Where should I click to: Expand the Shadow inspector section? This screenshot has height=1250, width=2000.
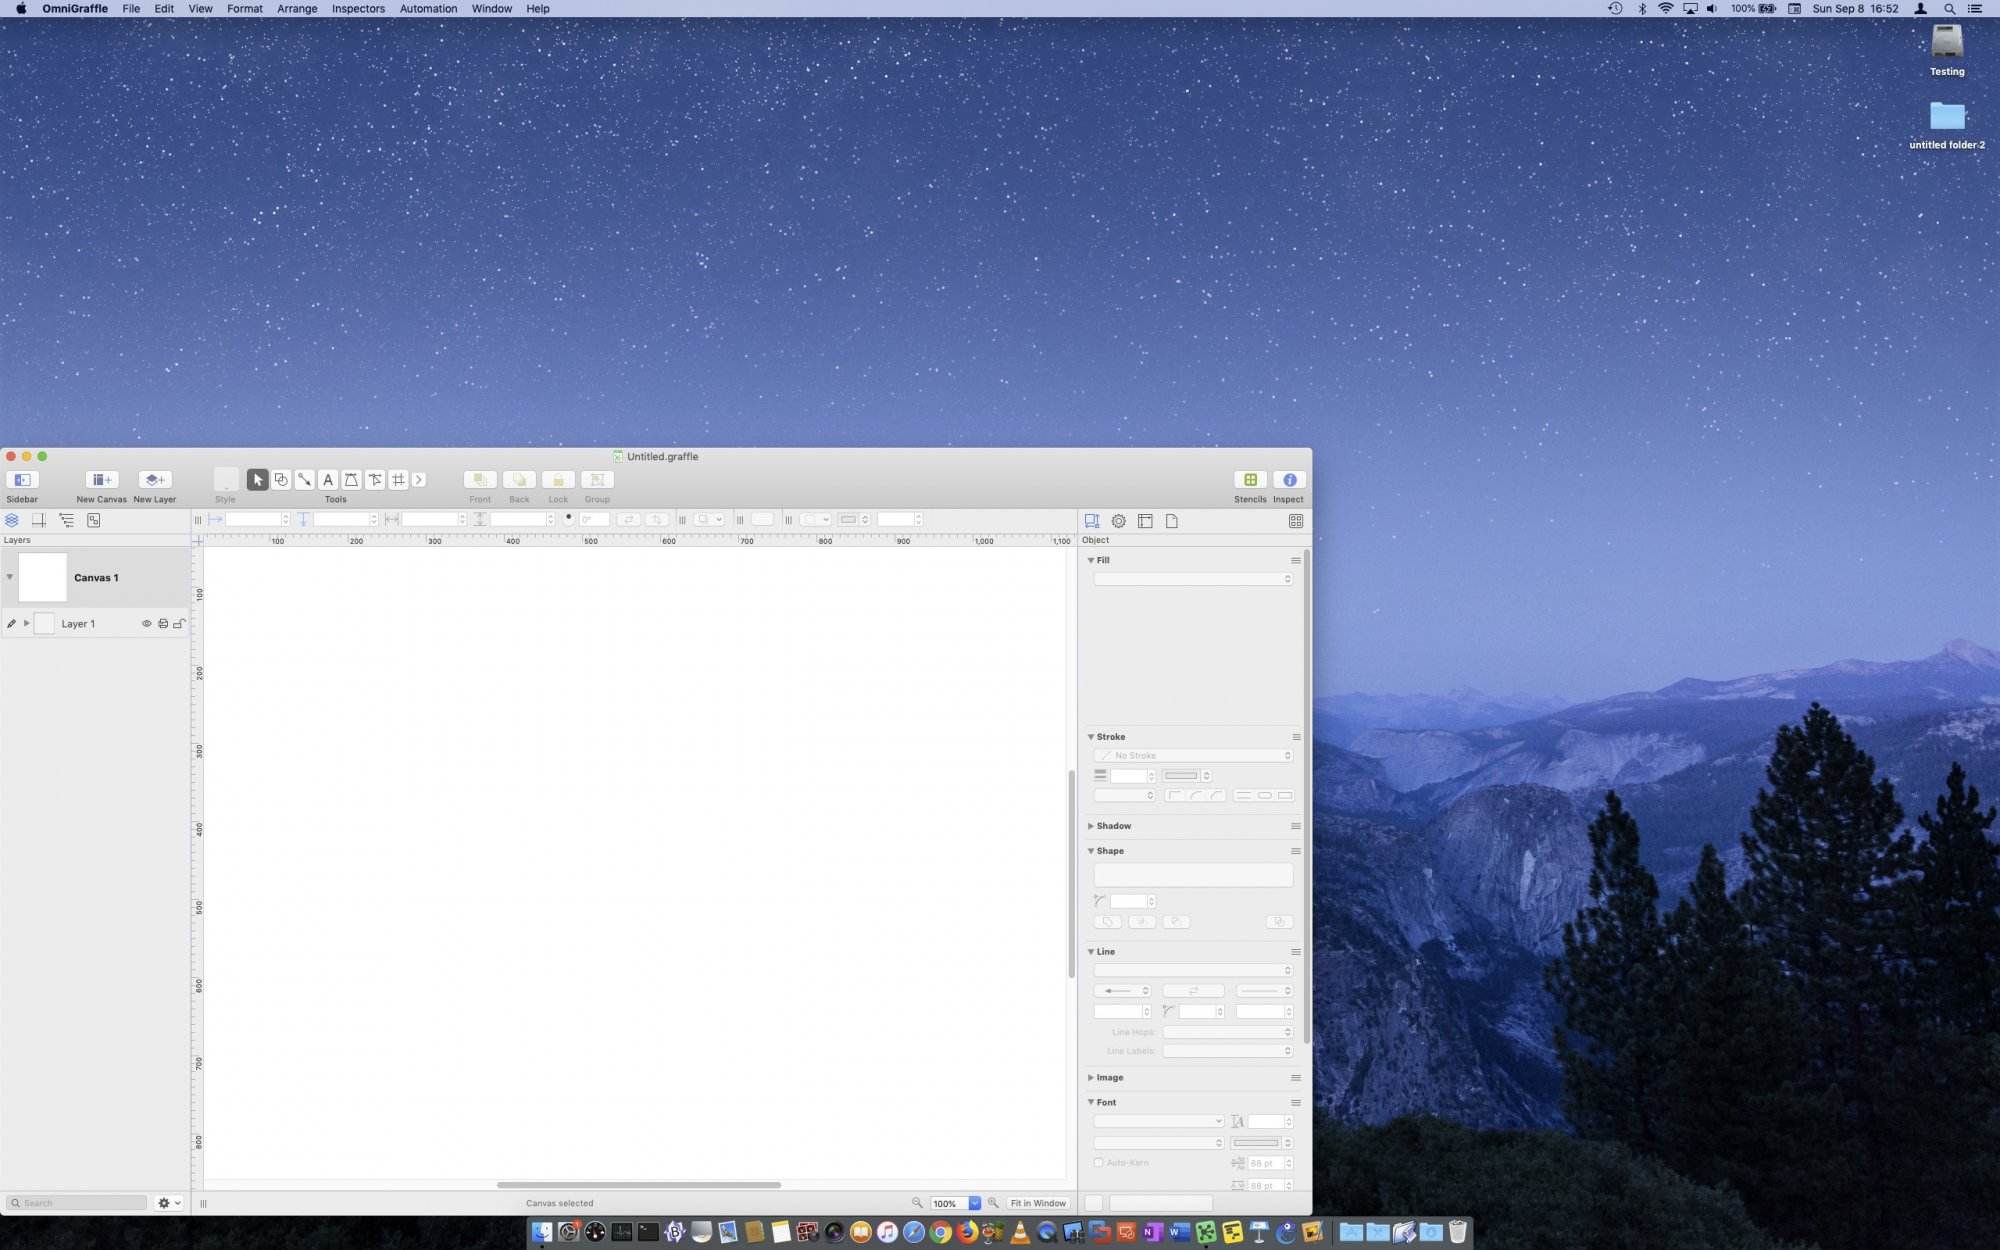[x=1091, y=826]
